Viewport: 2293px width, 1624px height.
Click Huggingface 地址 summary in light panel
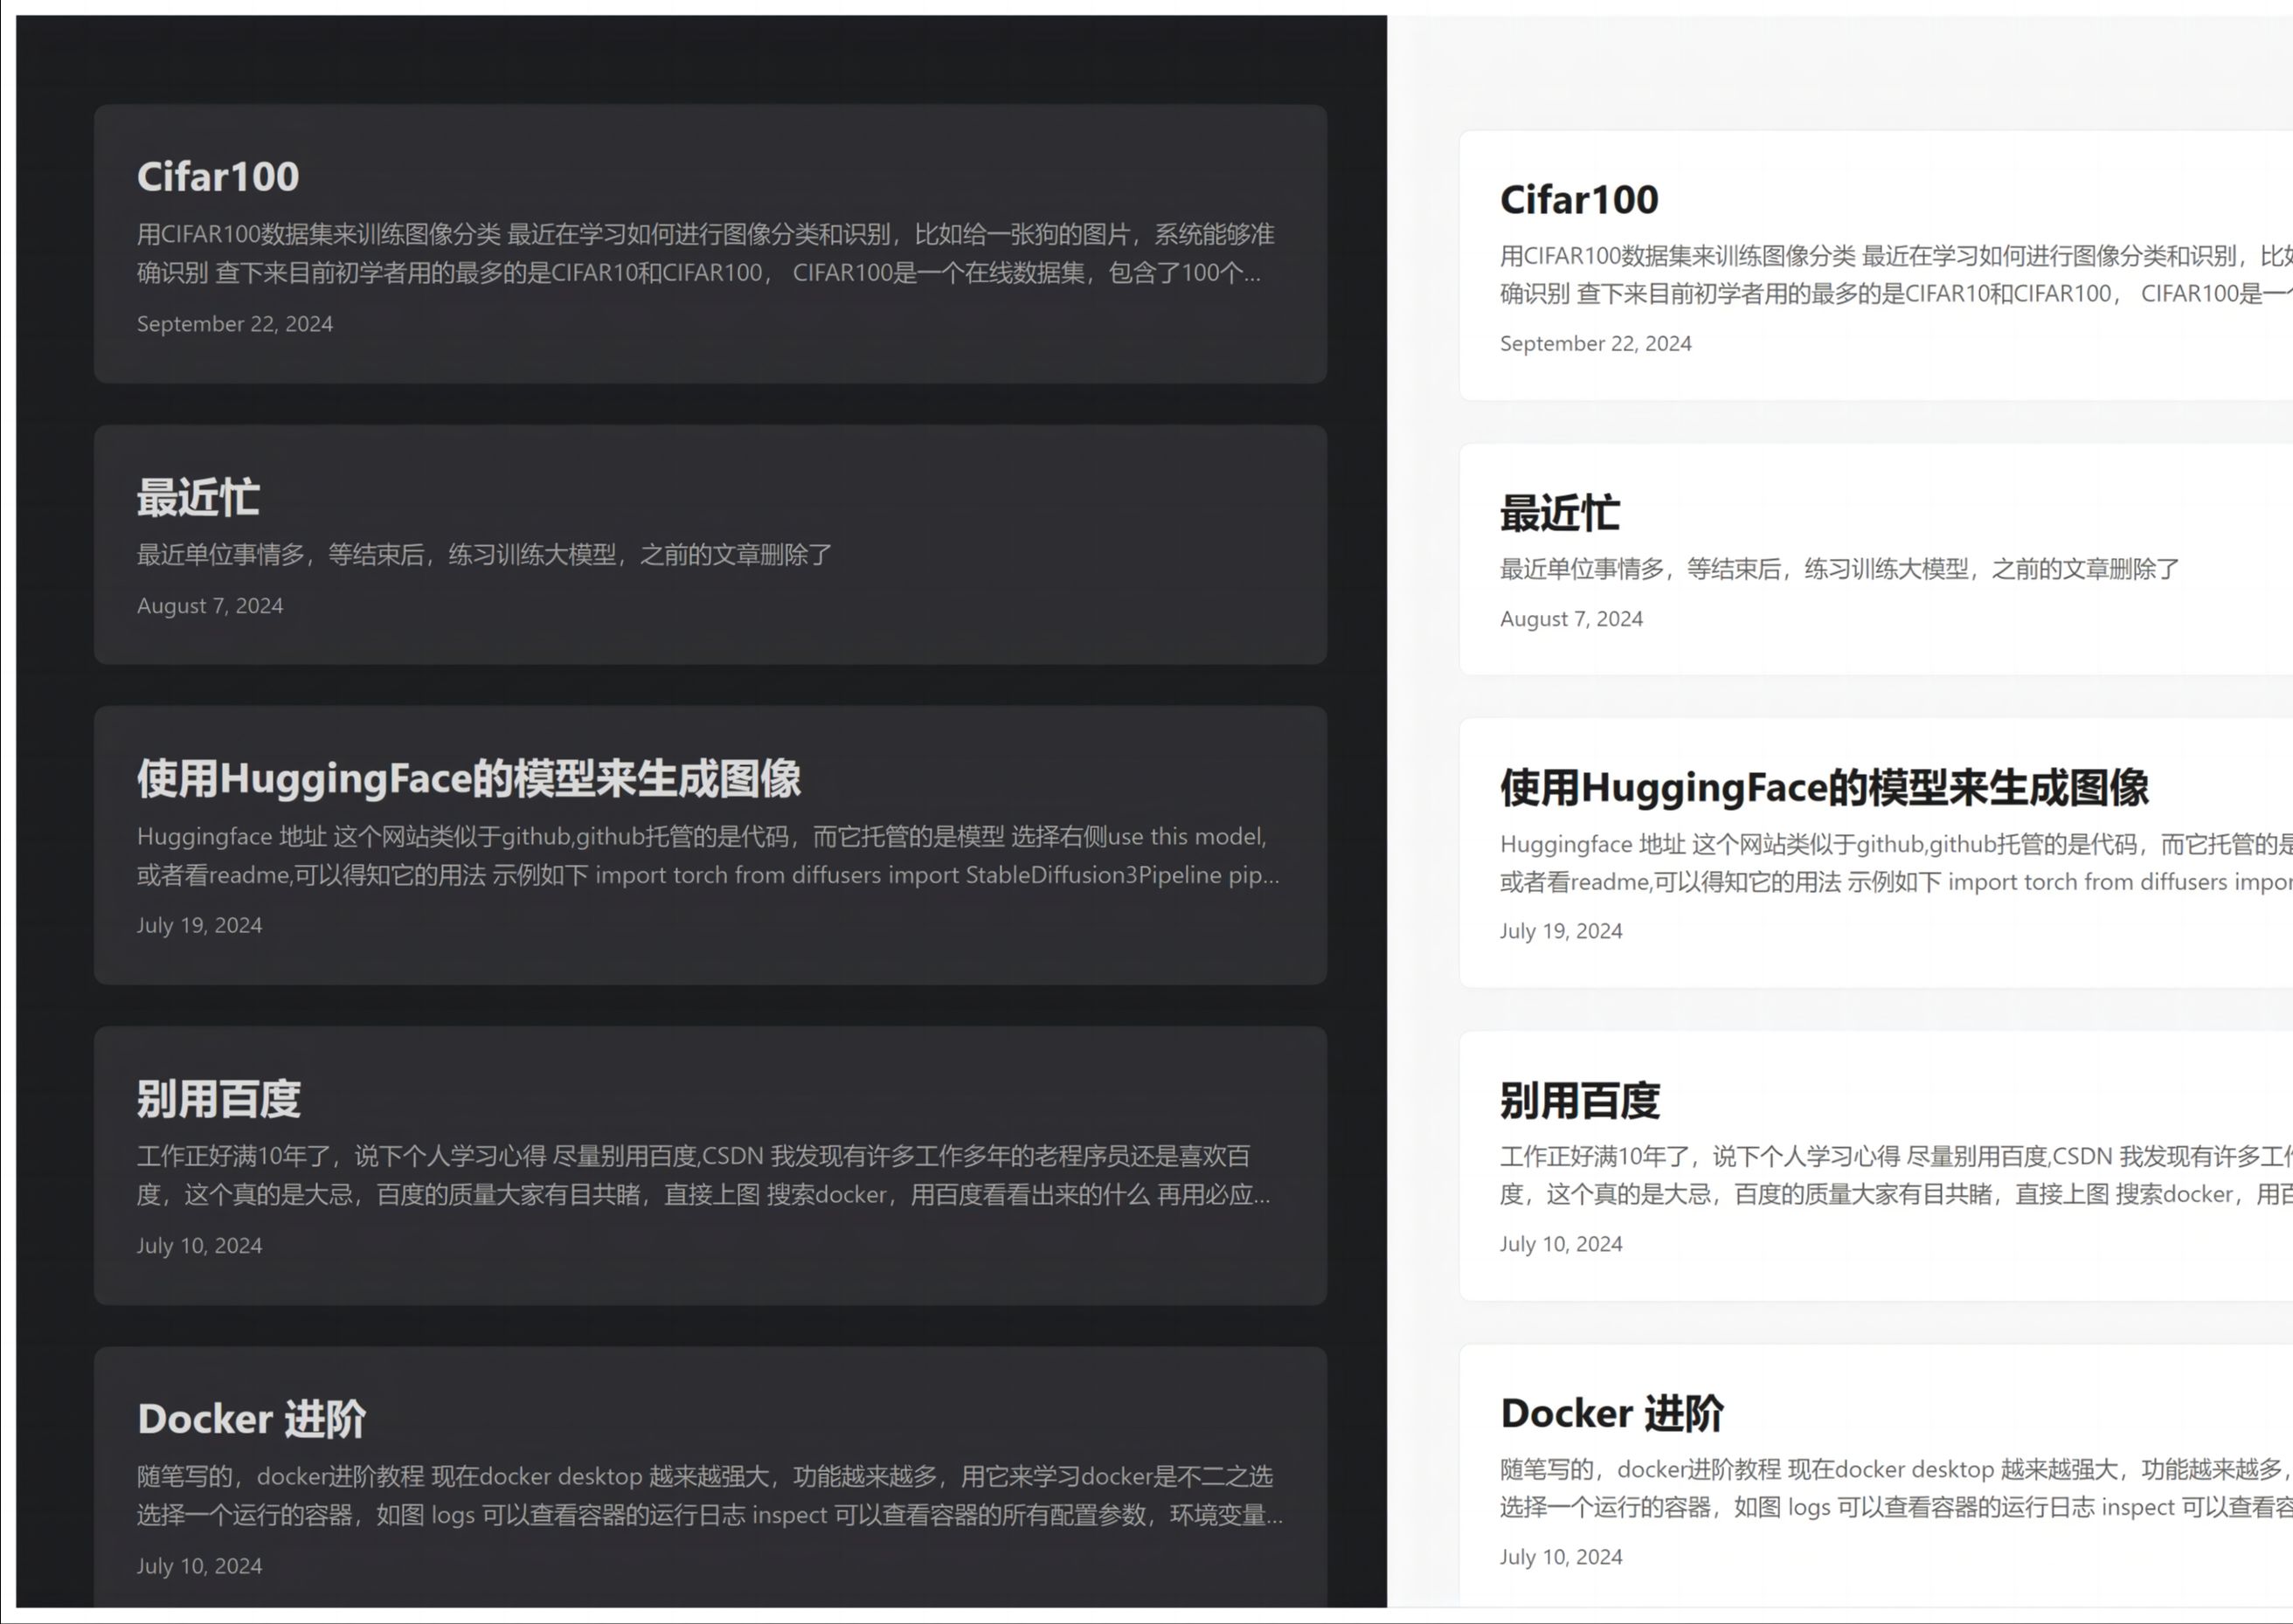(1896, 863)
